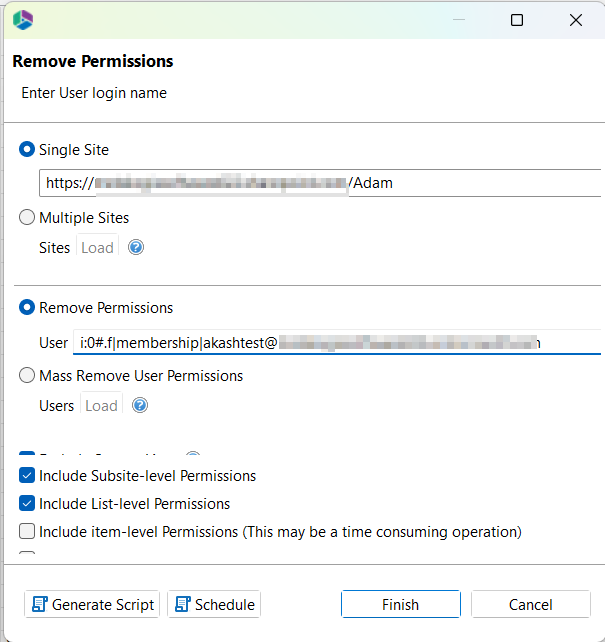Select the Single Site option
The image size is (605, 642).
pos(27,149)
